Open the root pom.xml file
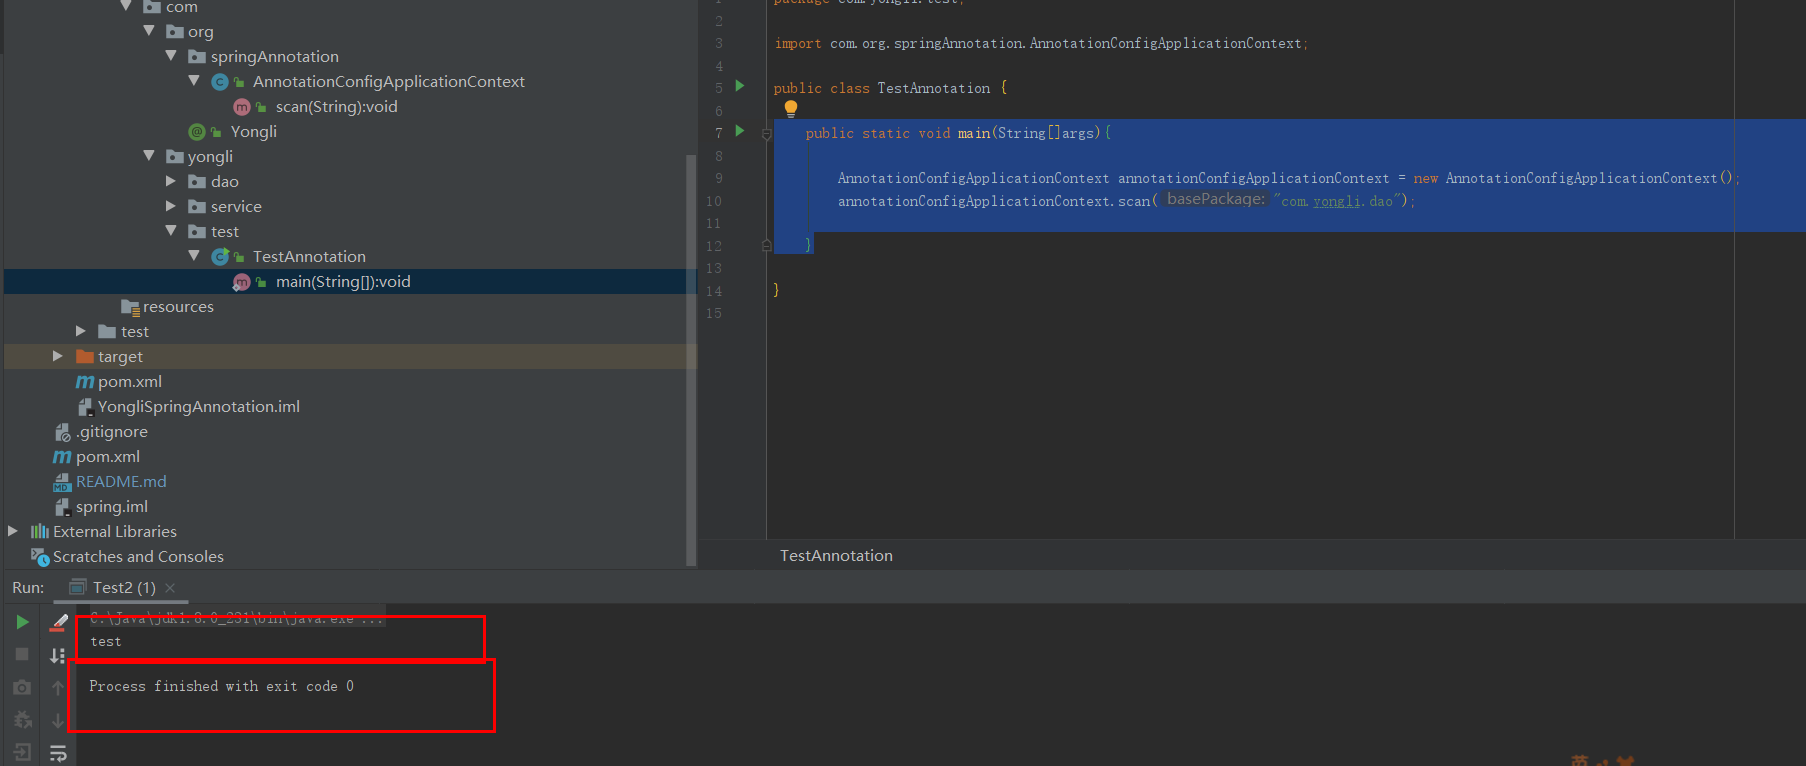Image resolution: width=1806 pixels, height=766 pixels. tap(107, 457)
